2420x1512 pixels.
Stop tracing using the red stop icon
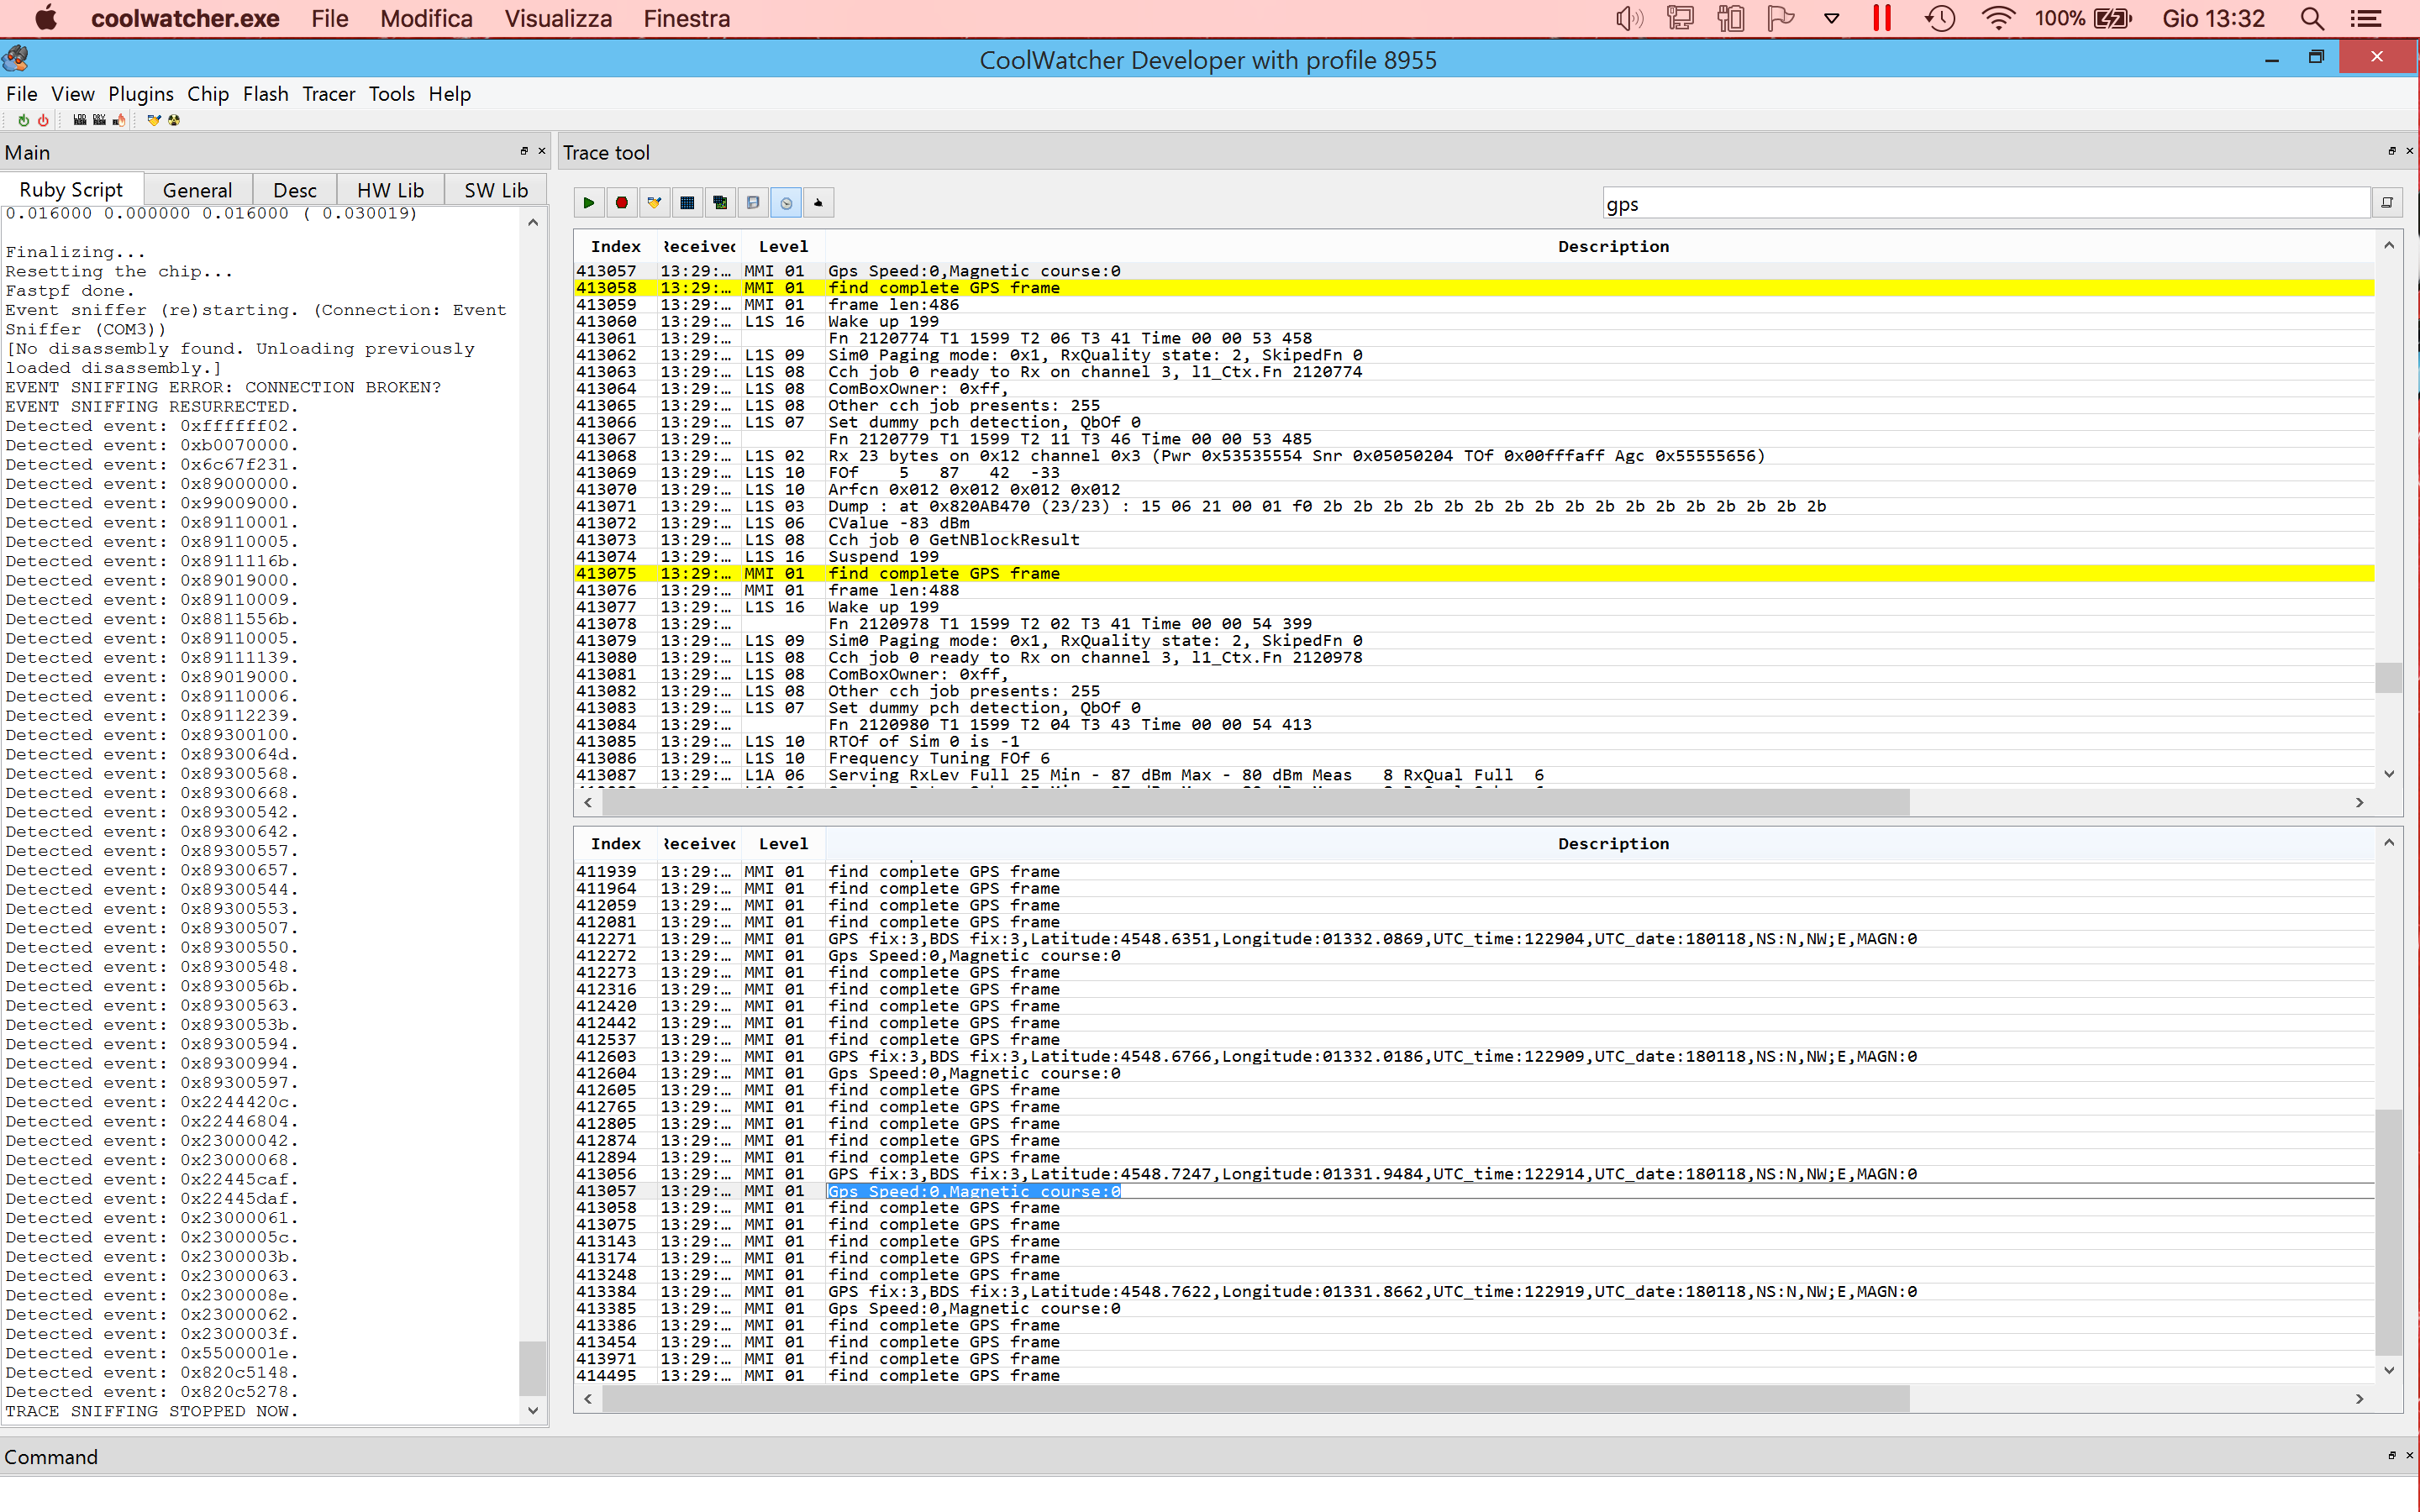621,202
